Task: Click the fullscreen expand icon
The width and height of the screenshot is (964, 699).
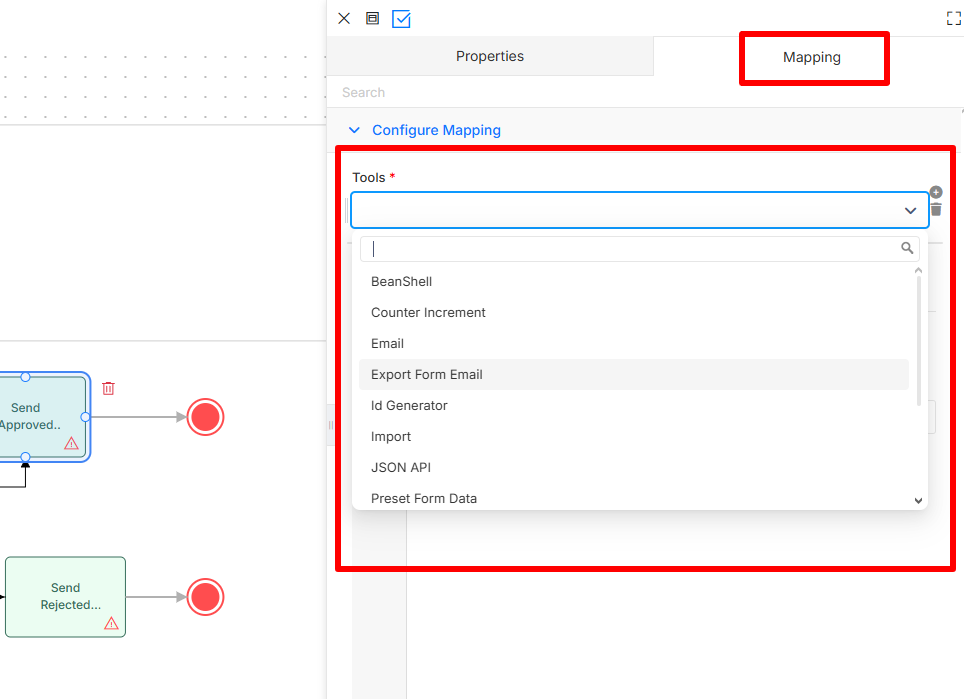Action: [x=954, y=19]
